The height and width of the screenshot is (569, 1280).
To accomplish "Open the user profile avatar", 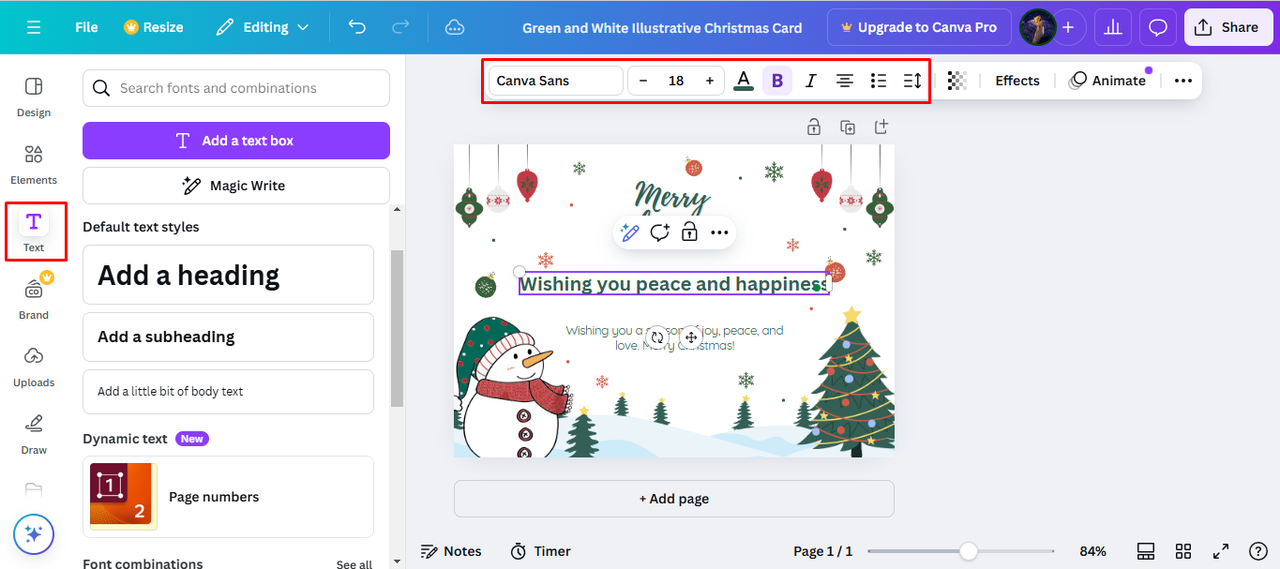I will pyautogui.click(x=1037, y=27).
